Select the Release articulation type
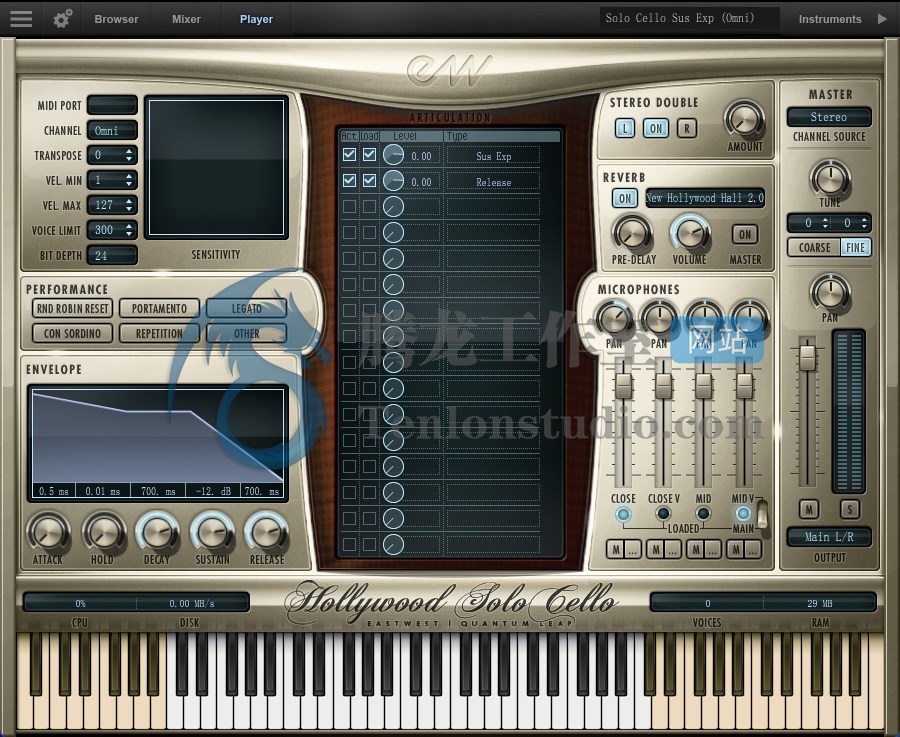The image size is (900, 737). tap(493, 182)
